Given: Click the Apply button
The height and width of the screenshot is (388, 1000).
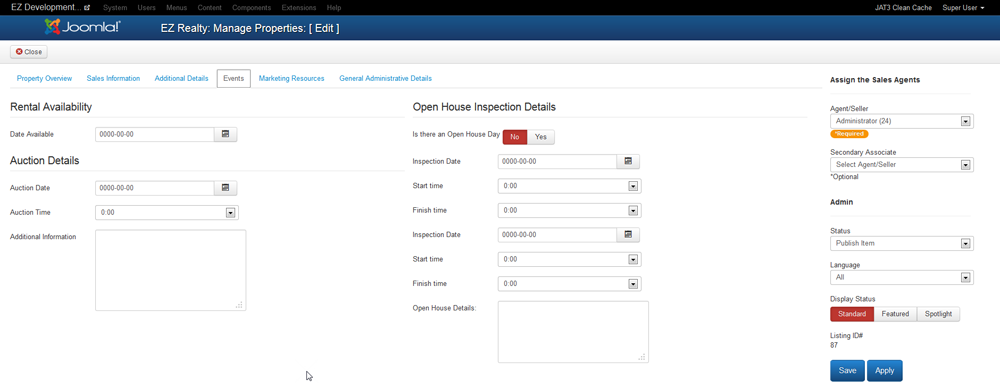Looking at the screenshot, I should pos(885,371).
